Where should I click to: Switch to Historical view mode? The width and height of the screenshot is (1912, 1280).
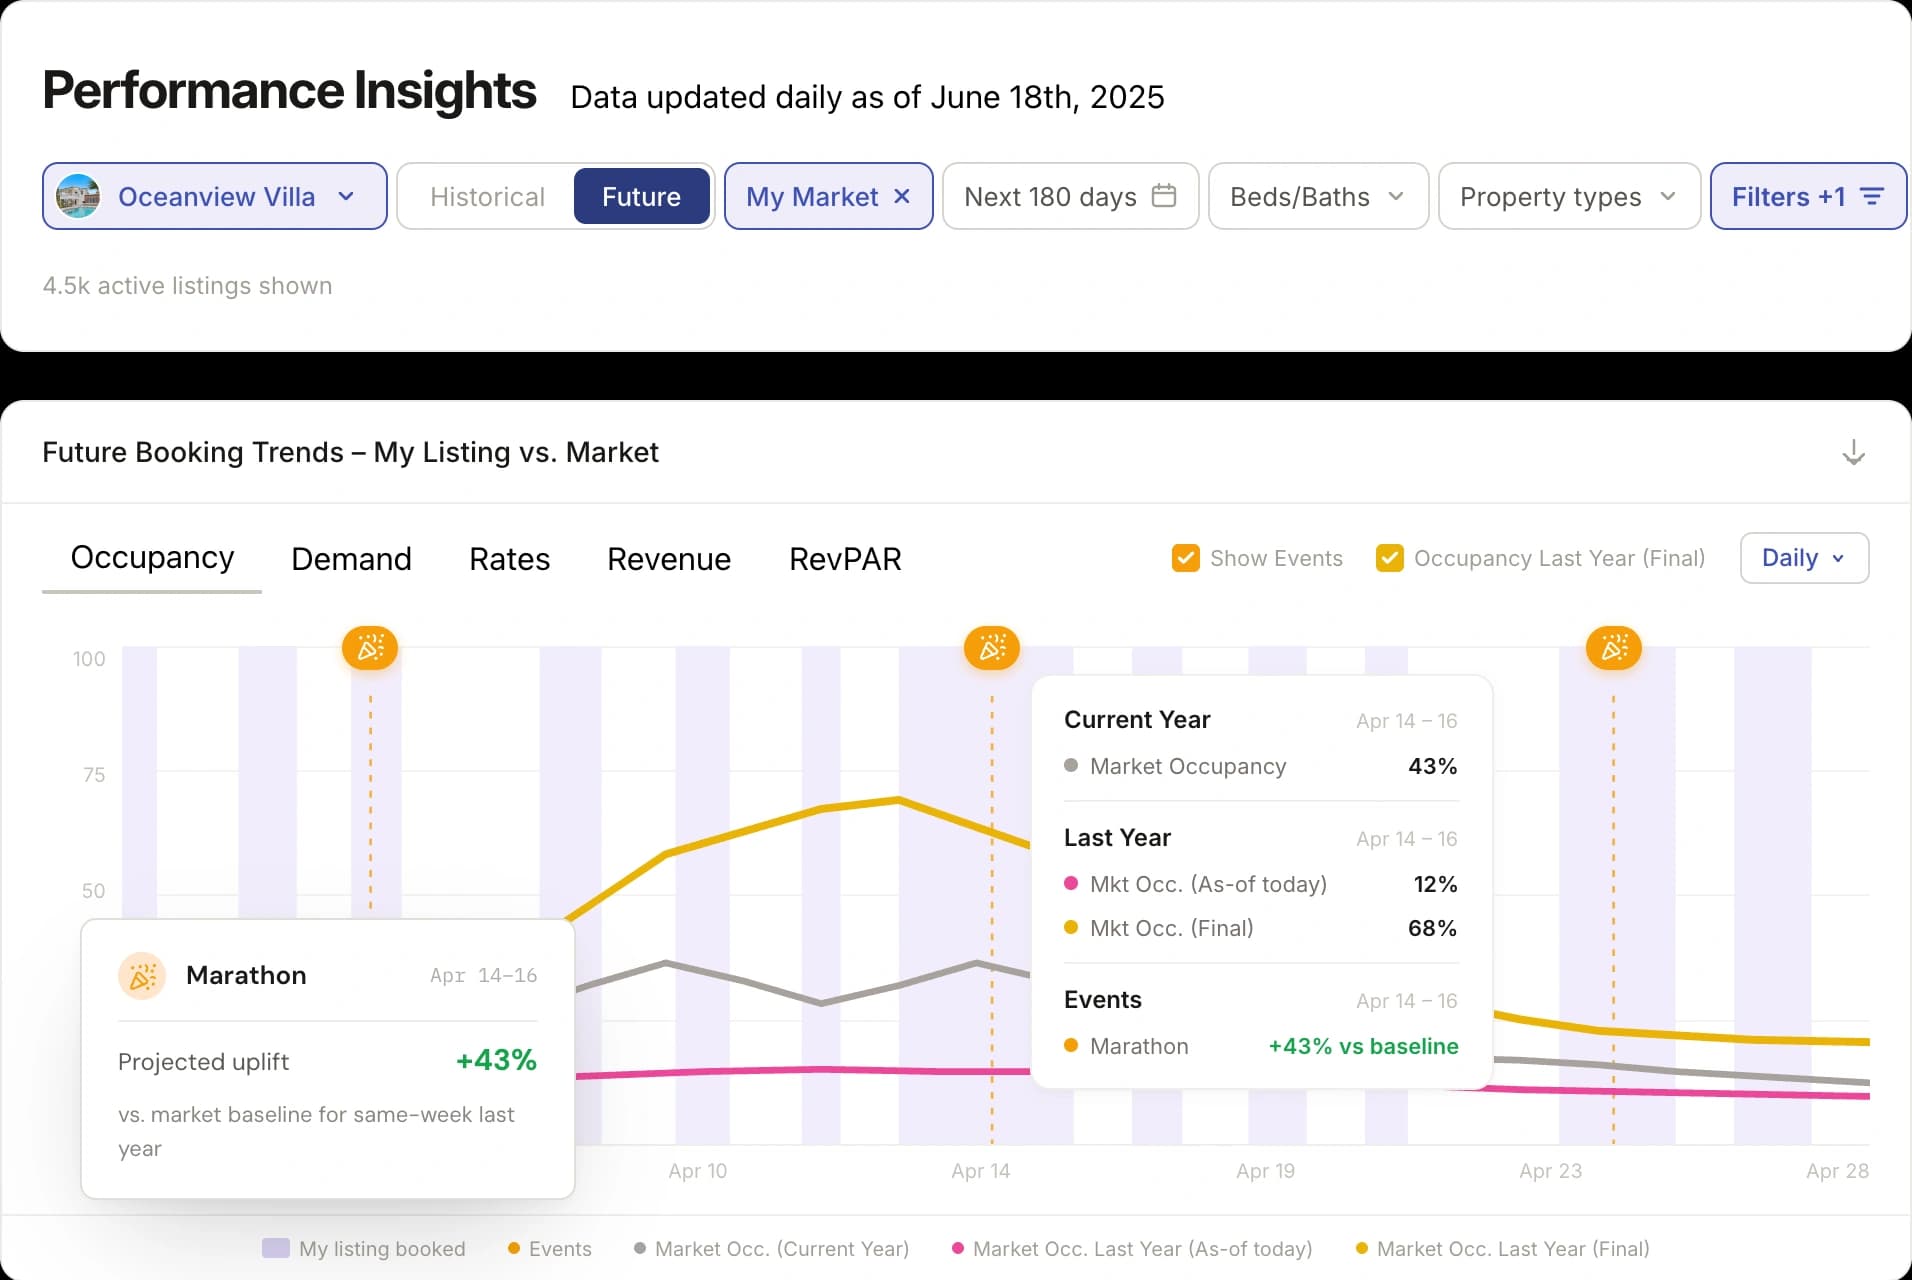pos(487,196)
